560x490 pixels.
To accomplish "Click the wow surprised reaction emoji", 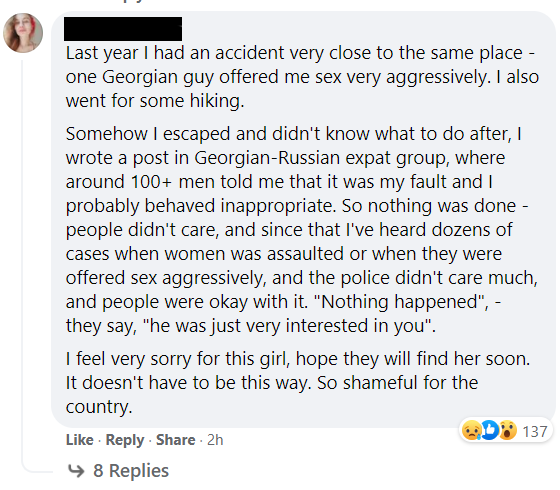I will 508,431.
